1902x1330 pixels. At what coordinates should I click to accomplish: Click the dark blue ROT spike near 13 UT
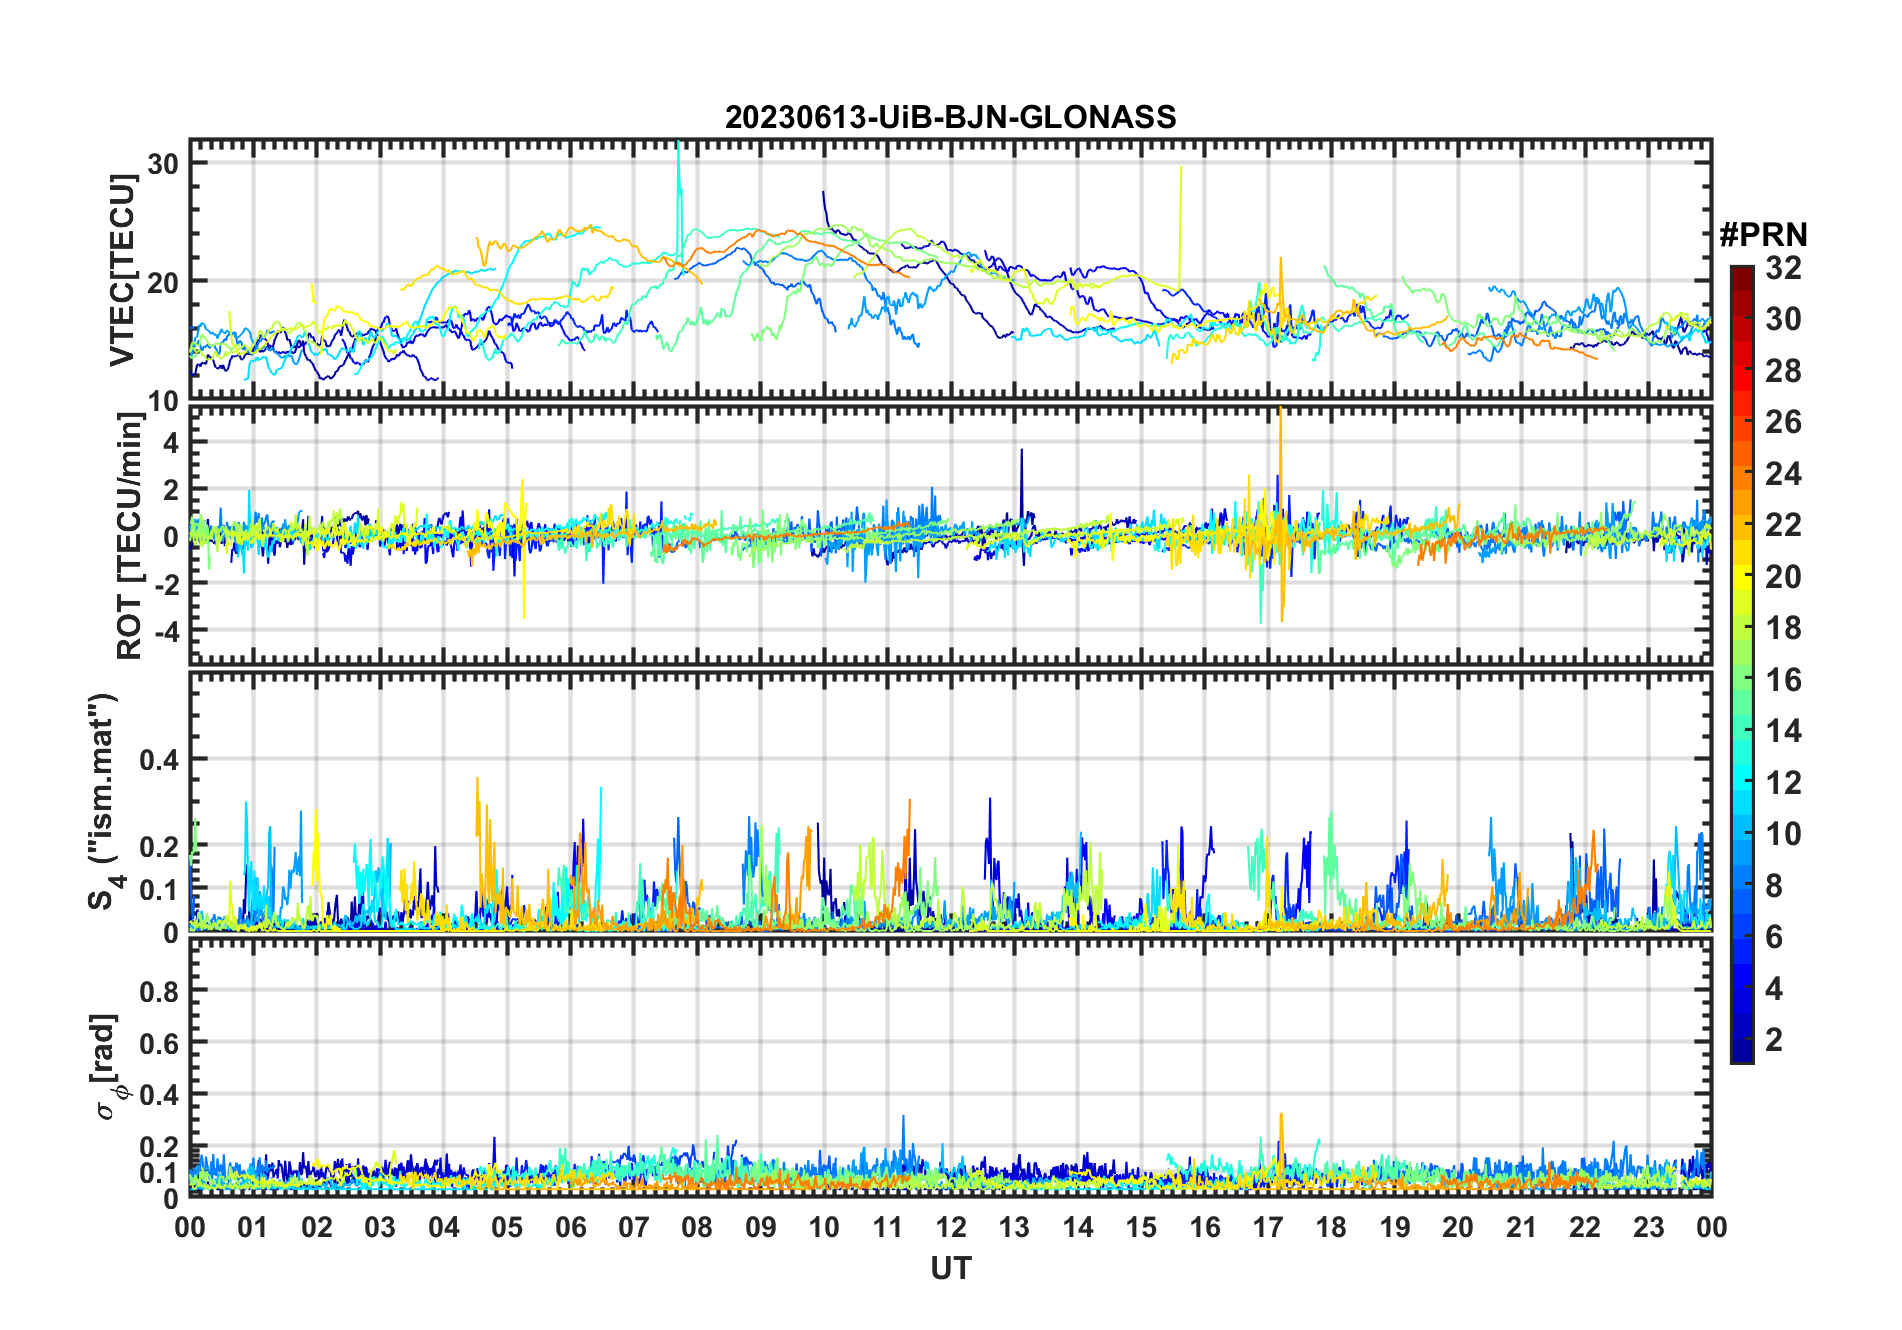pos(1021,470)
